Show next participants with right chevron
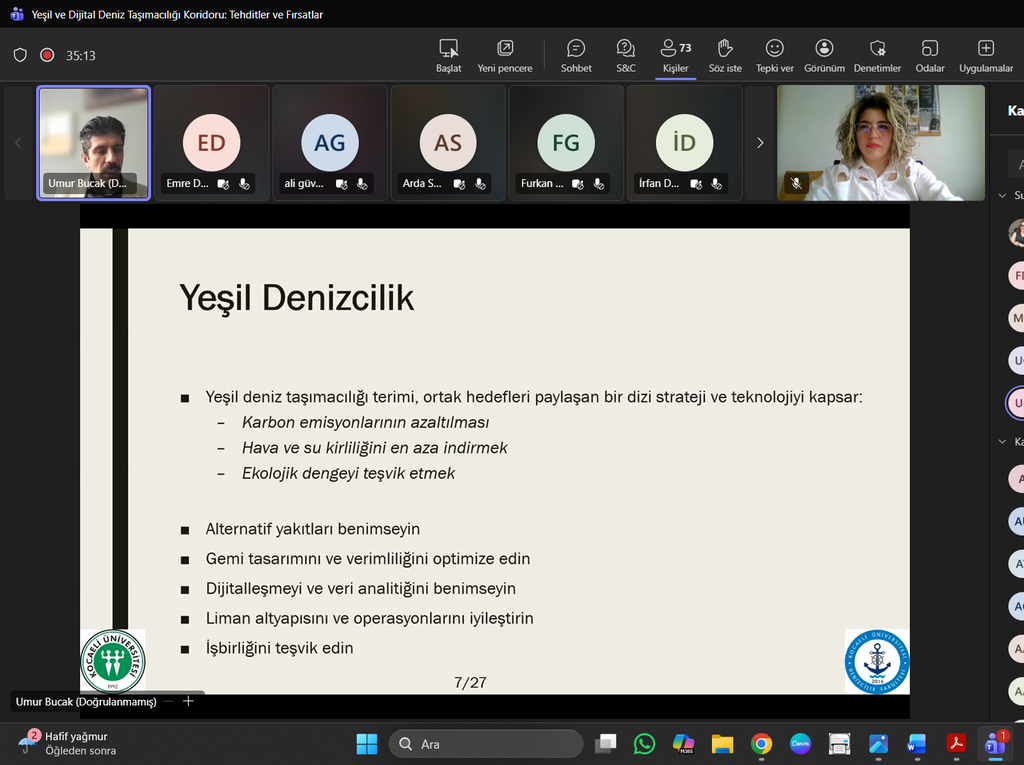 (x=760, y=143)
